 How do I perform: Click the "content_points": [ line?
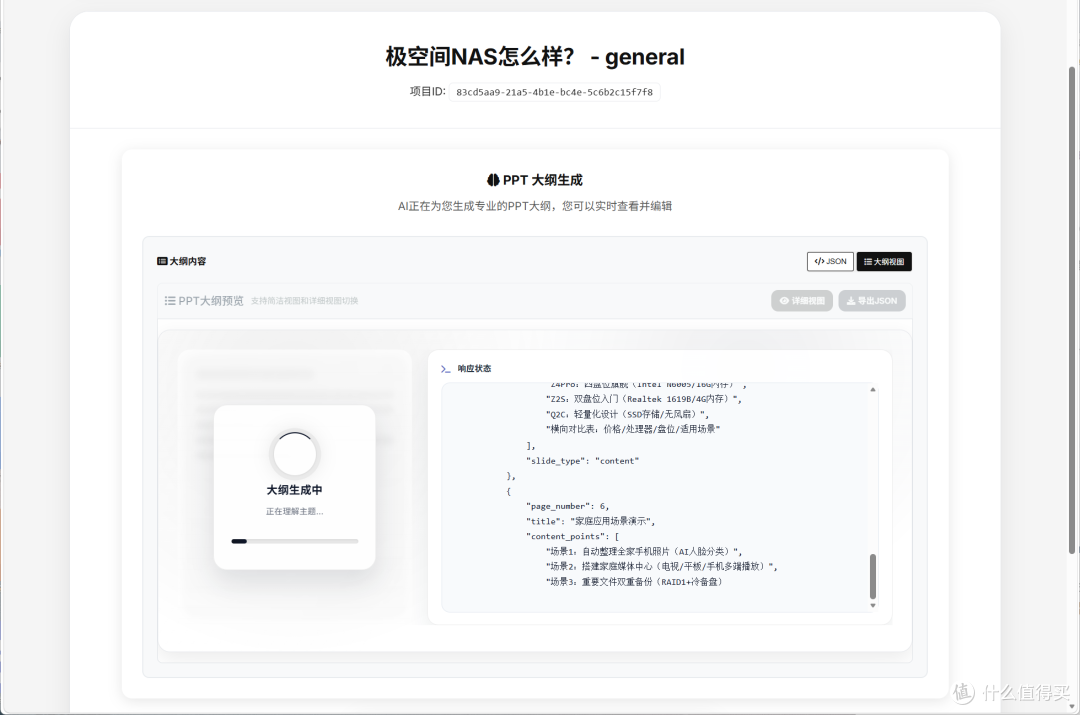[x=572, y=537]
